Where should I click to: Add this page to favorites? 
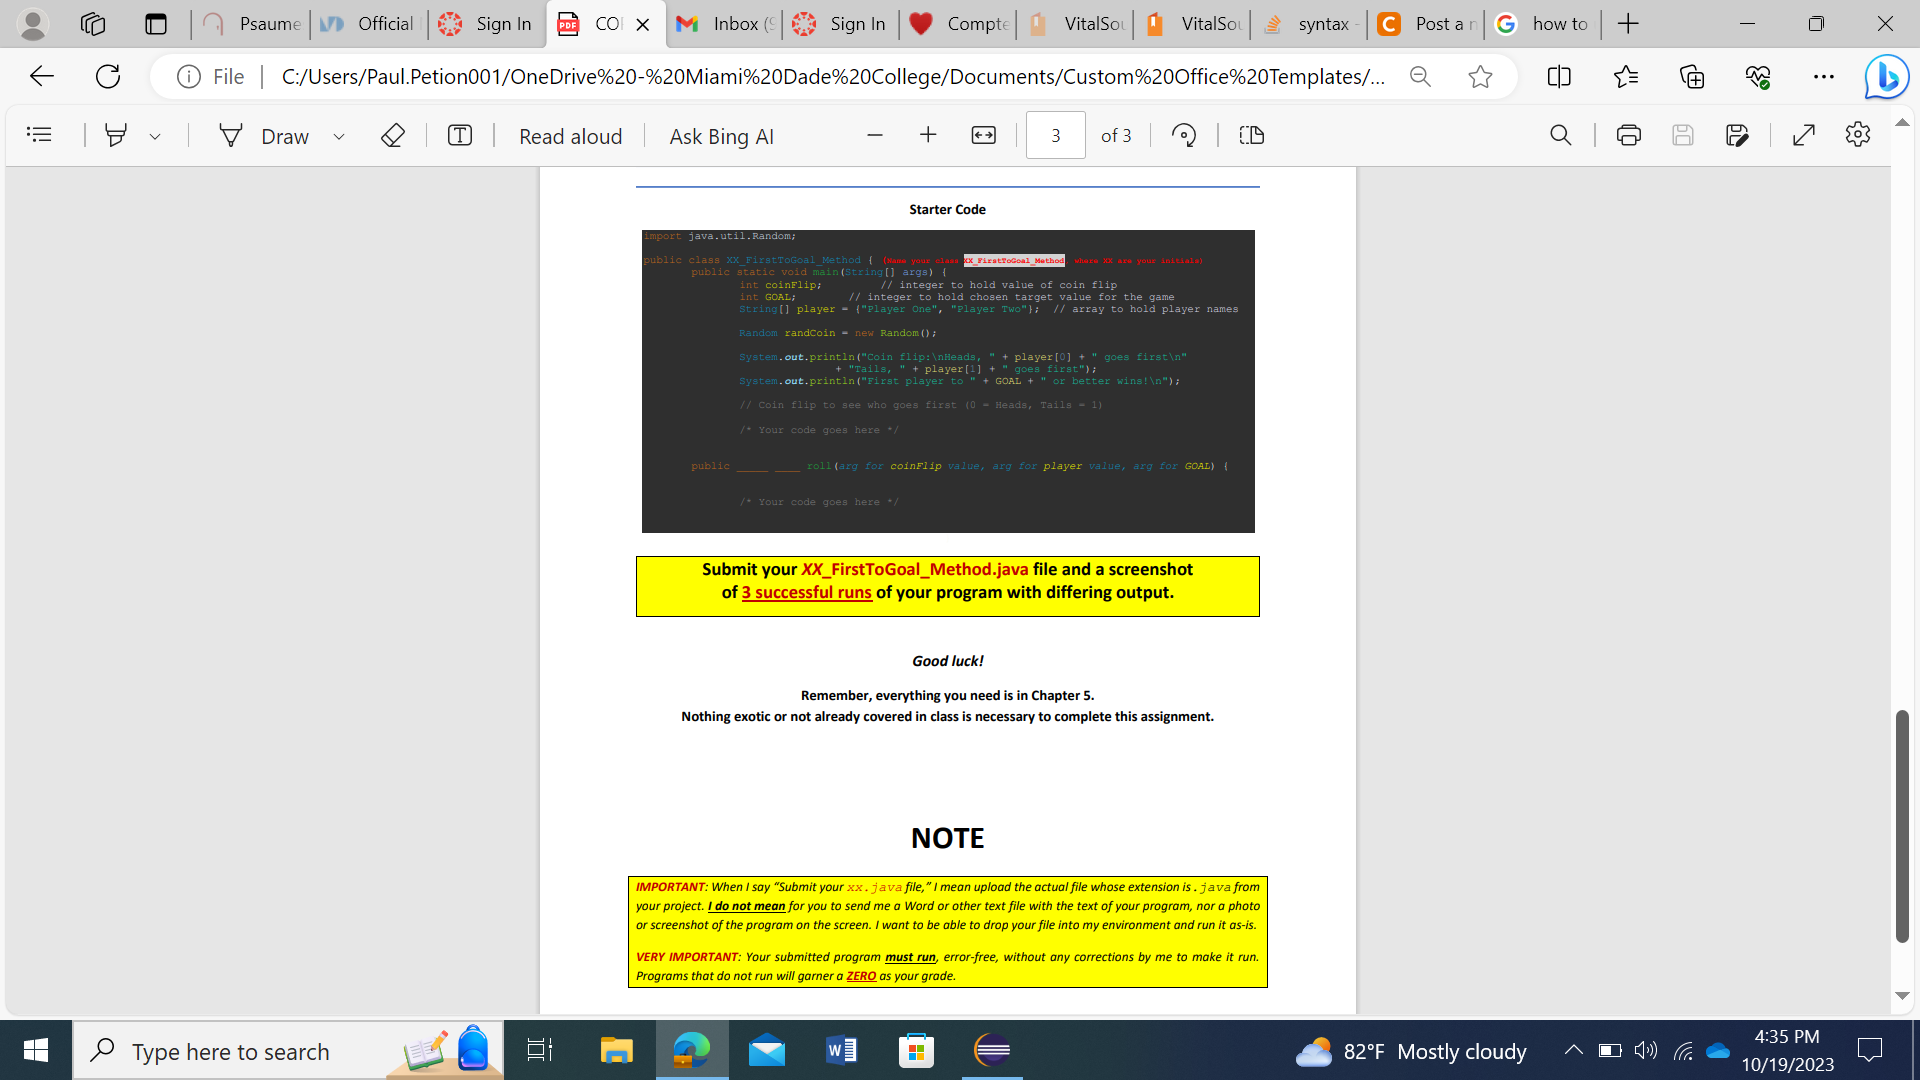1480,77
